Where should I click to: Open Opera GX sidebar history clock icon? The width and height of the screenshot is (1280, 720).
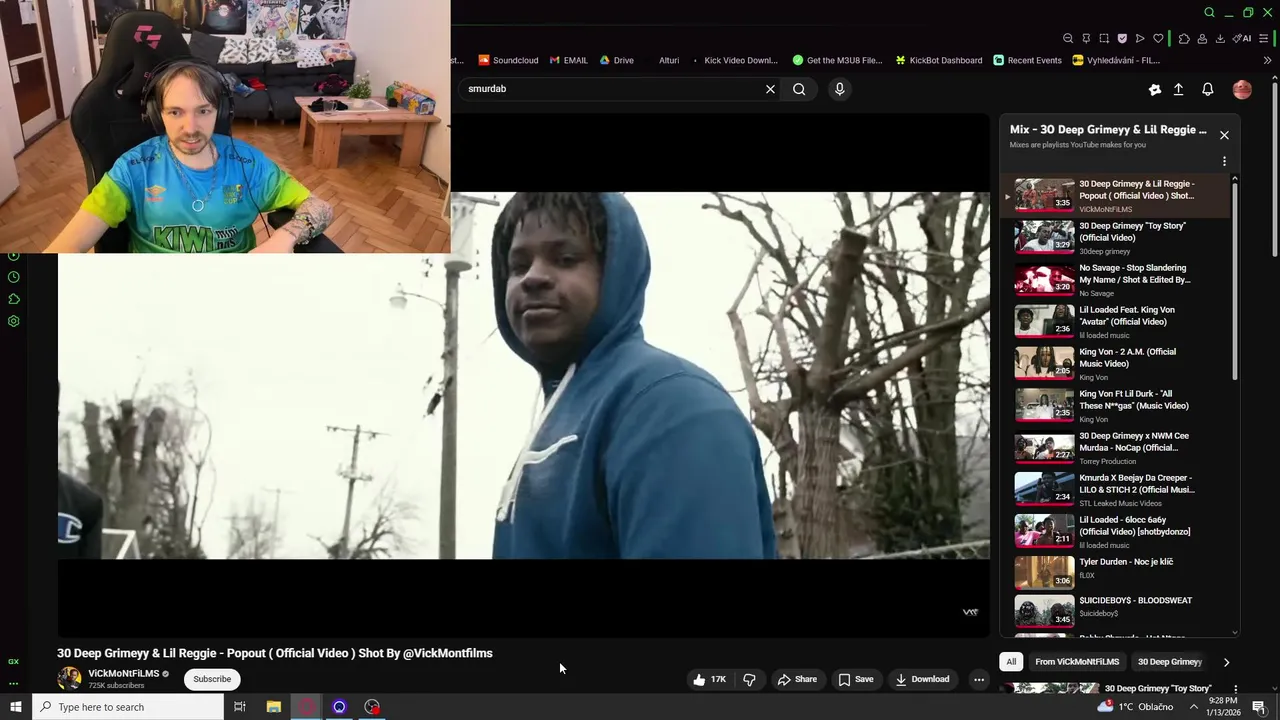pyautogui.click(x=14, y=277)
